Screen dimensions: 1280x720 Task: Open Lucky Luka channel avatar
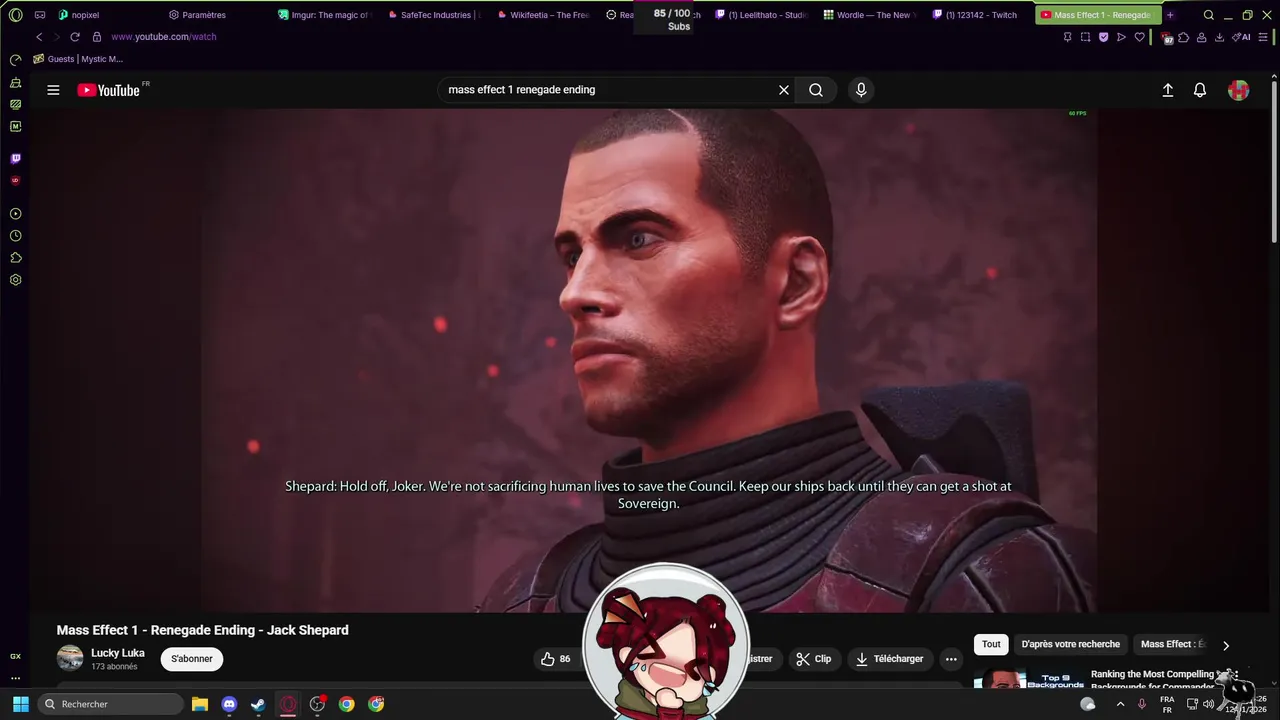click(x=70, y=658)
